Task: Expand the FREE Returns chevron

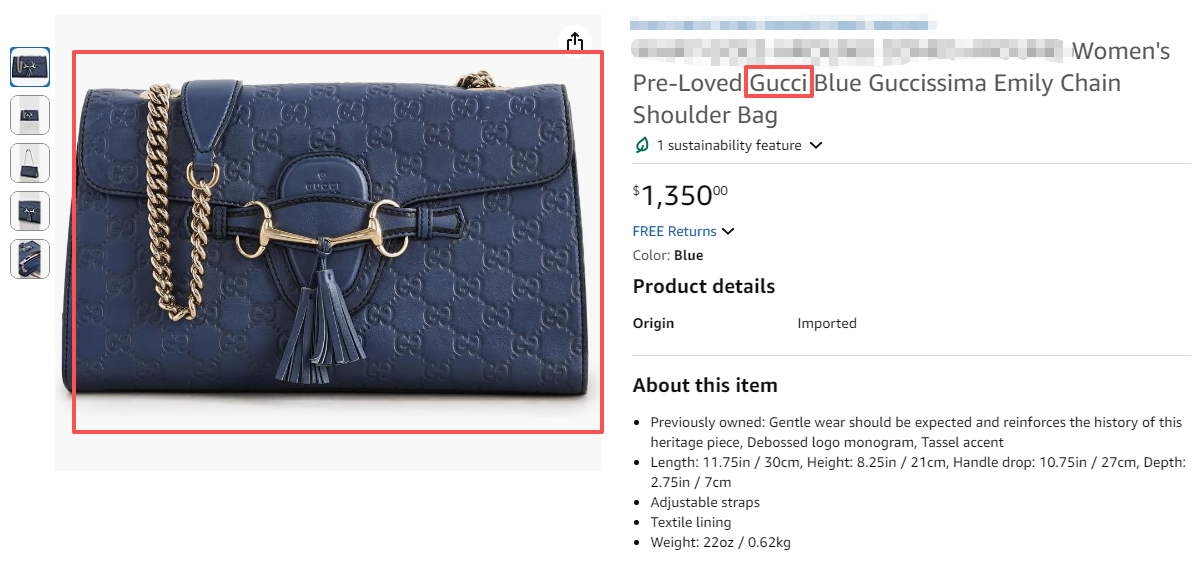Action: [x=728, y=231]
